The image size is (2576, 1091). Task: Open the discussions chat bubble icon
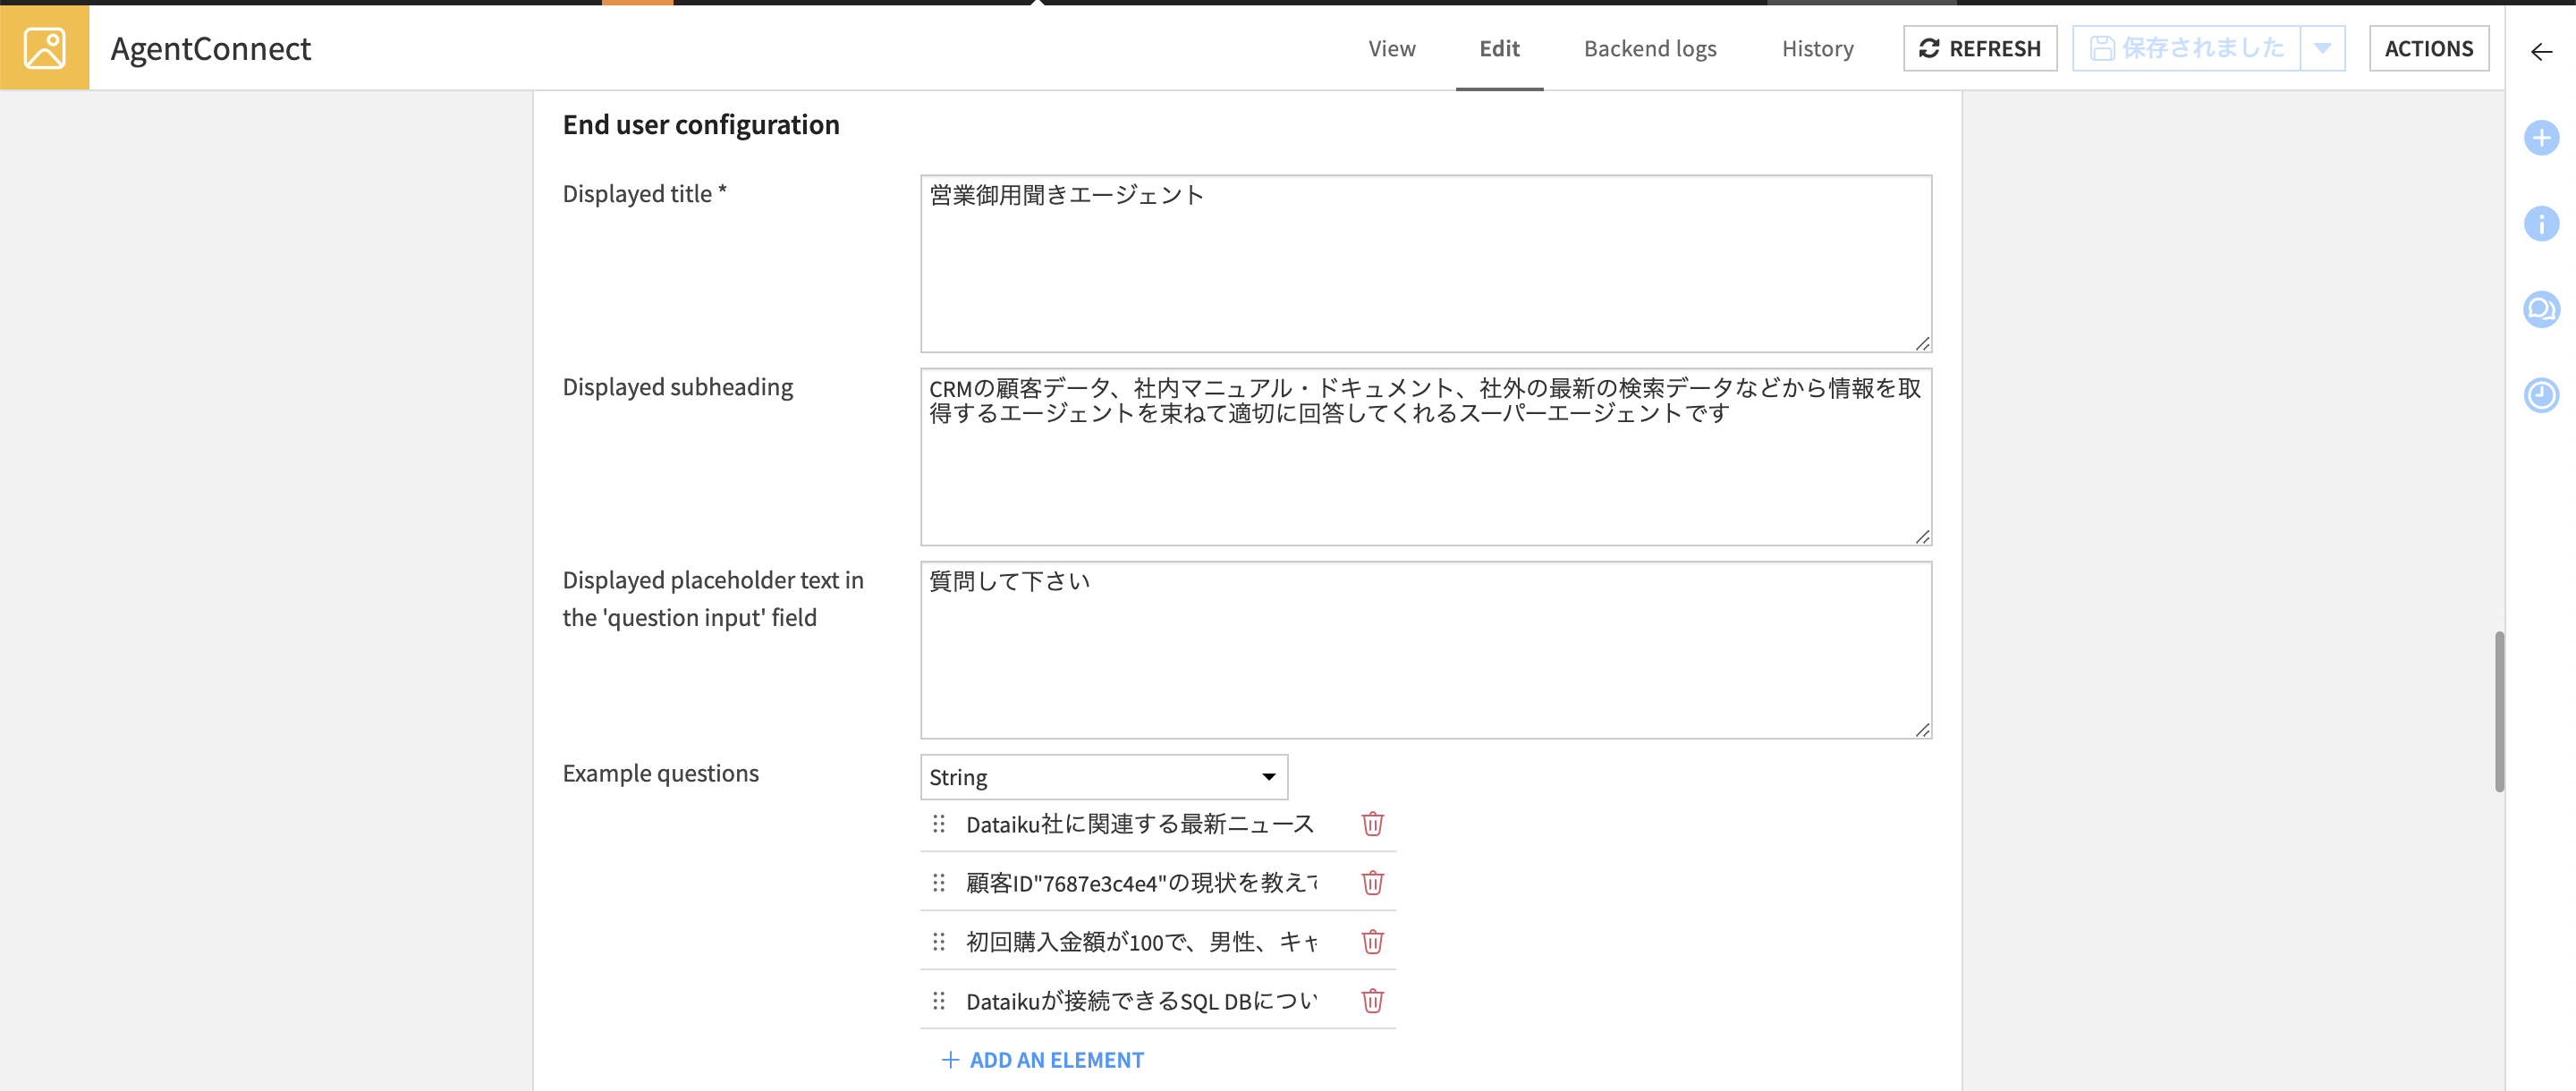coord(2540,309)
